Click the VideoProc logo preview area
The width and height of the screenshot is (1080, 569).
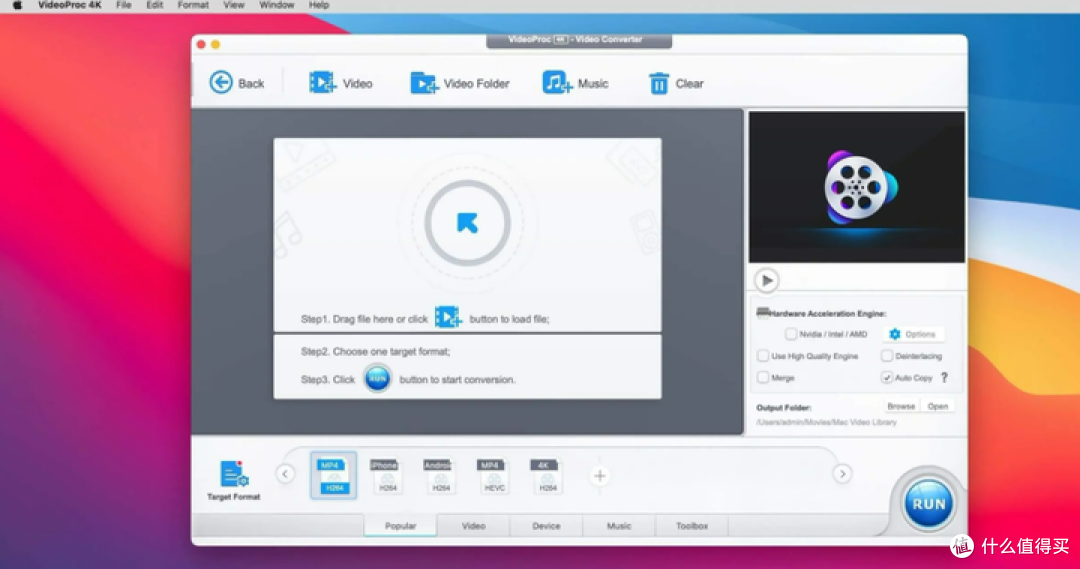coord(857,187)
